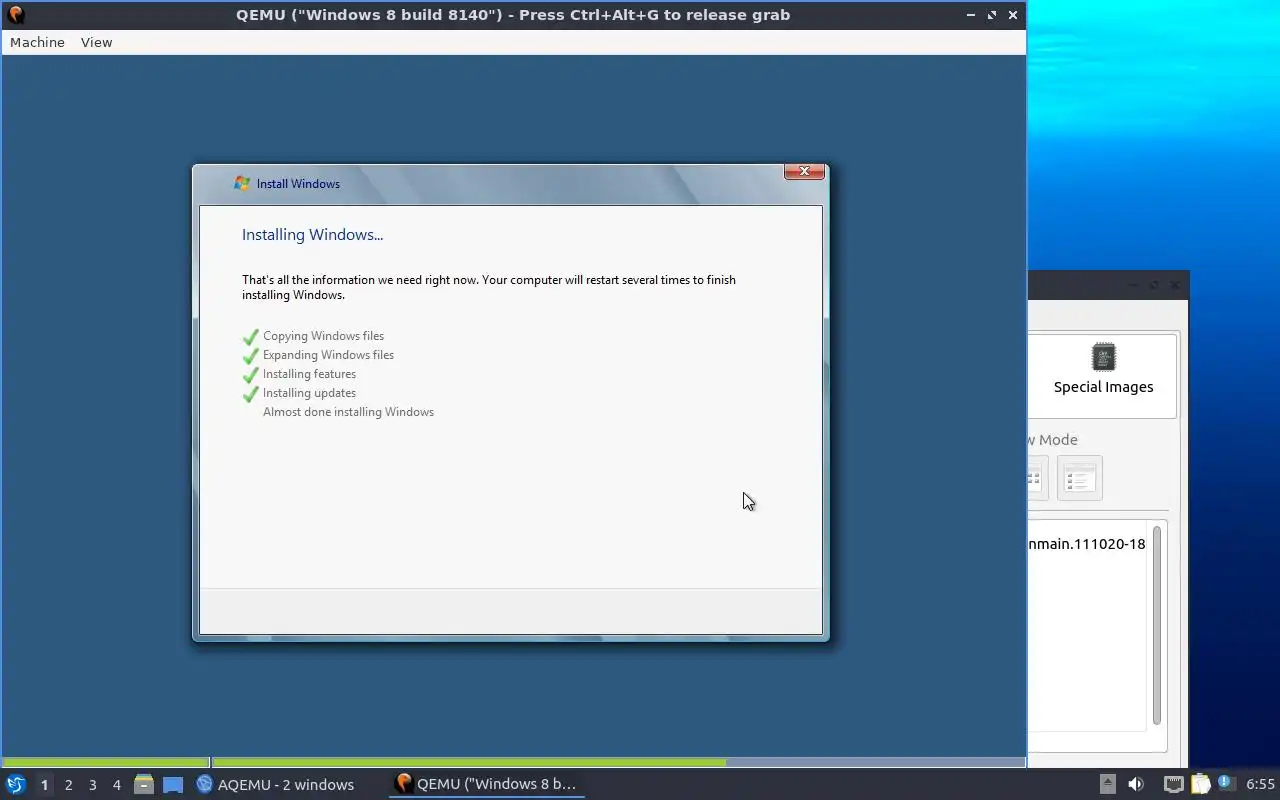
Task: Maximize the QEMU window
Action: click(x=992, y=15)
